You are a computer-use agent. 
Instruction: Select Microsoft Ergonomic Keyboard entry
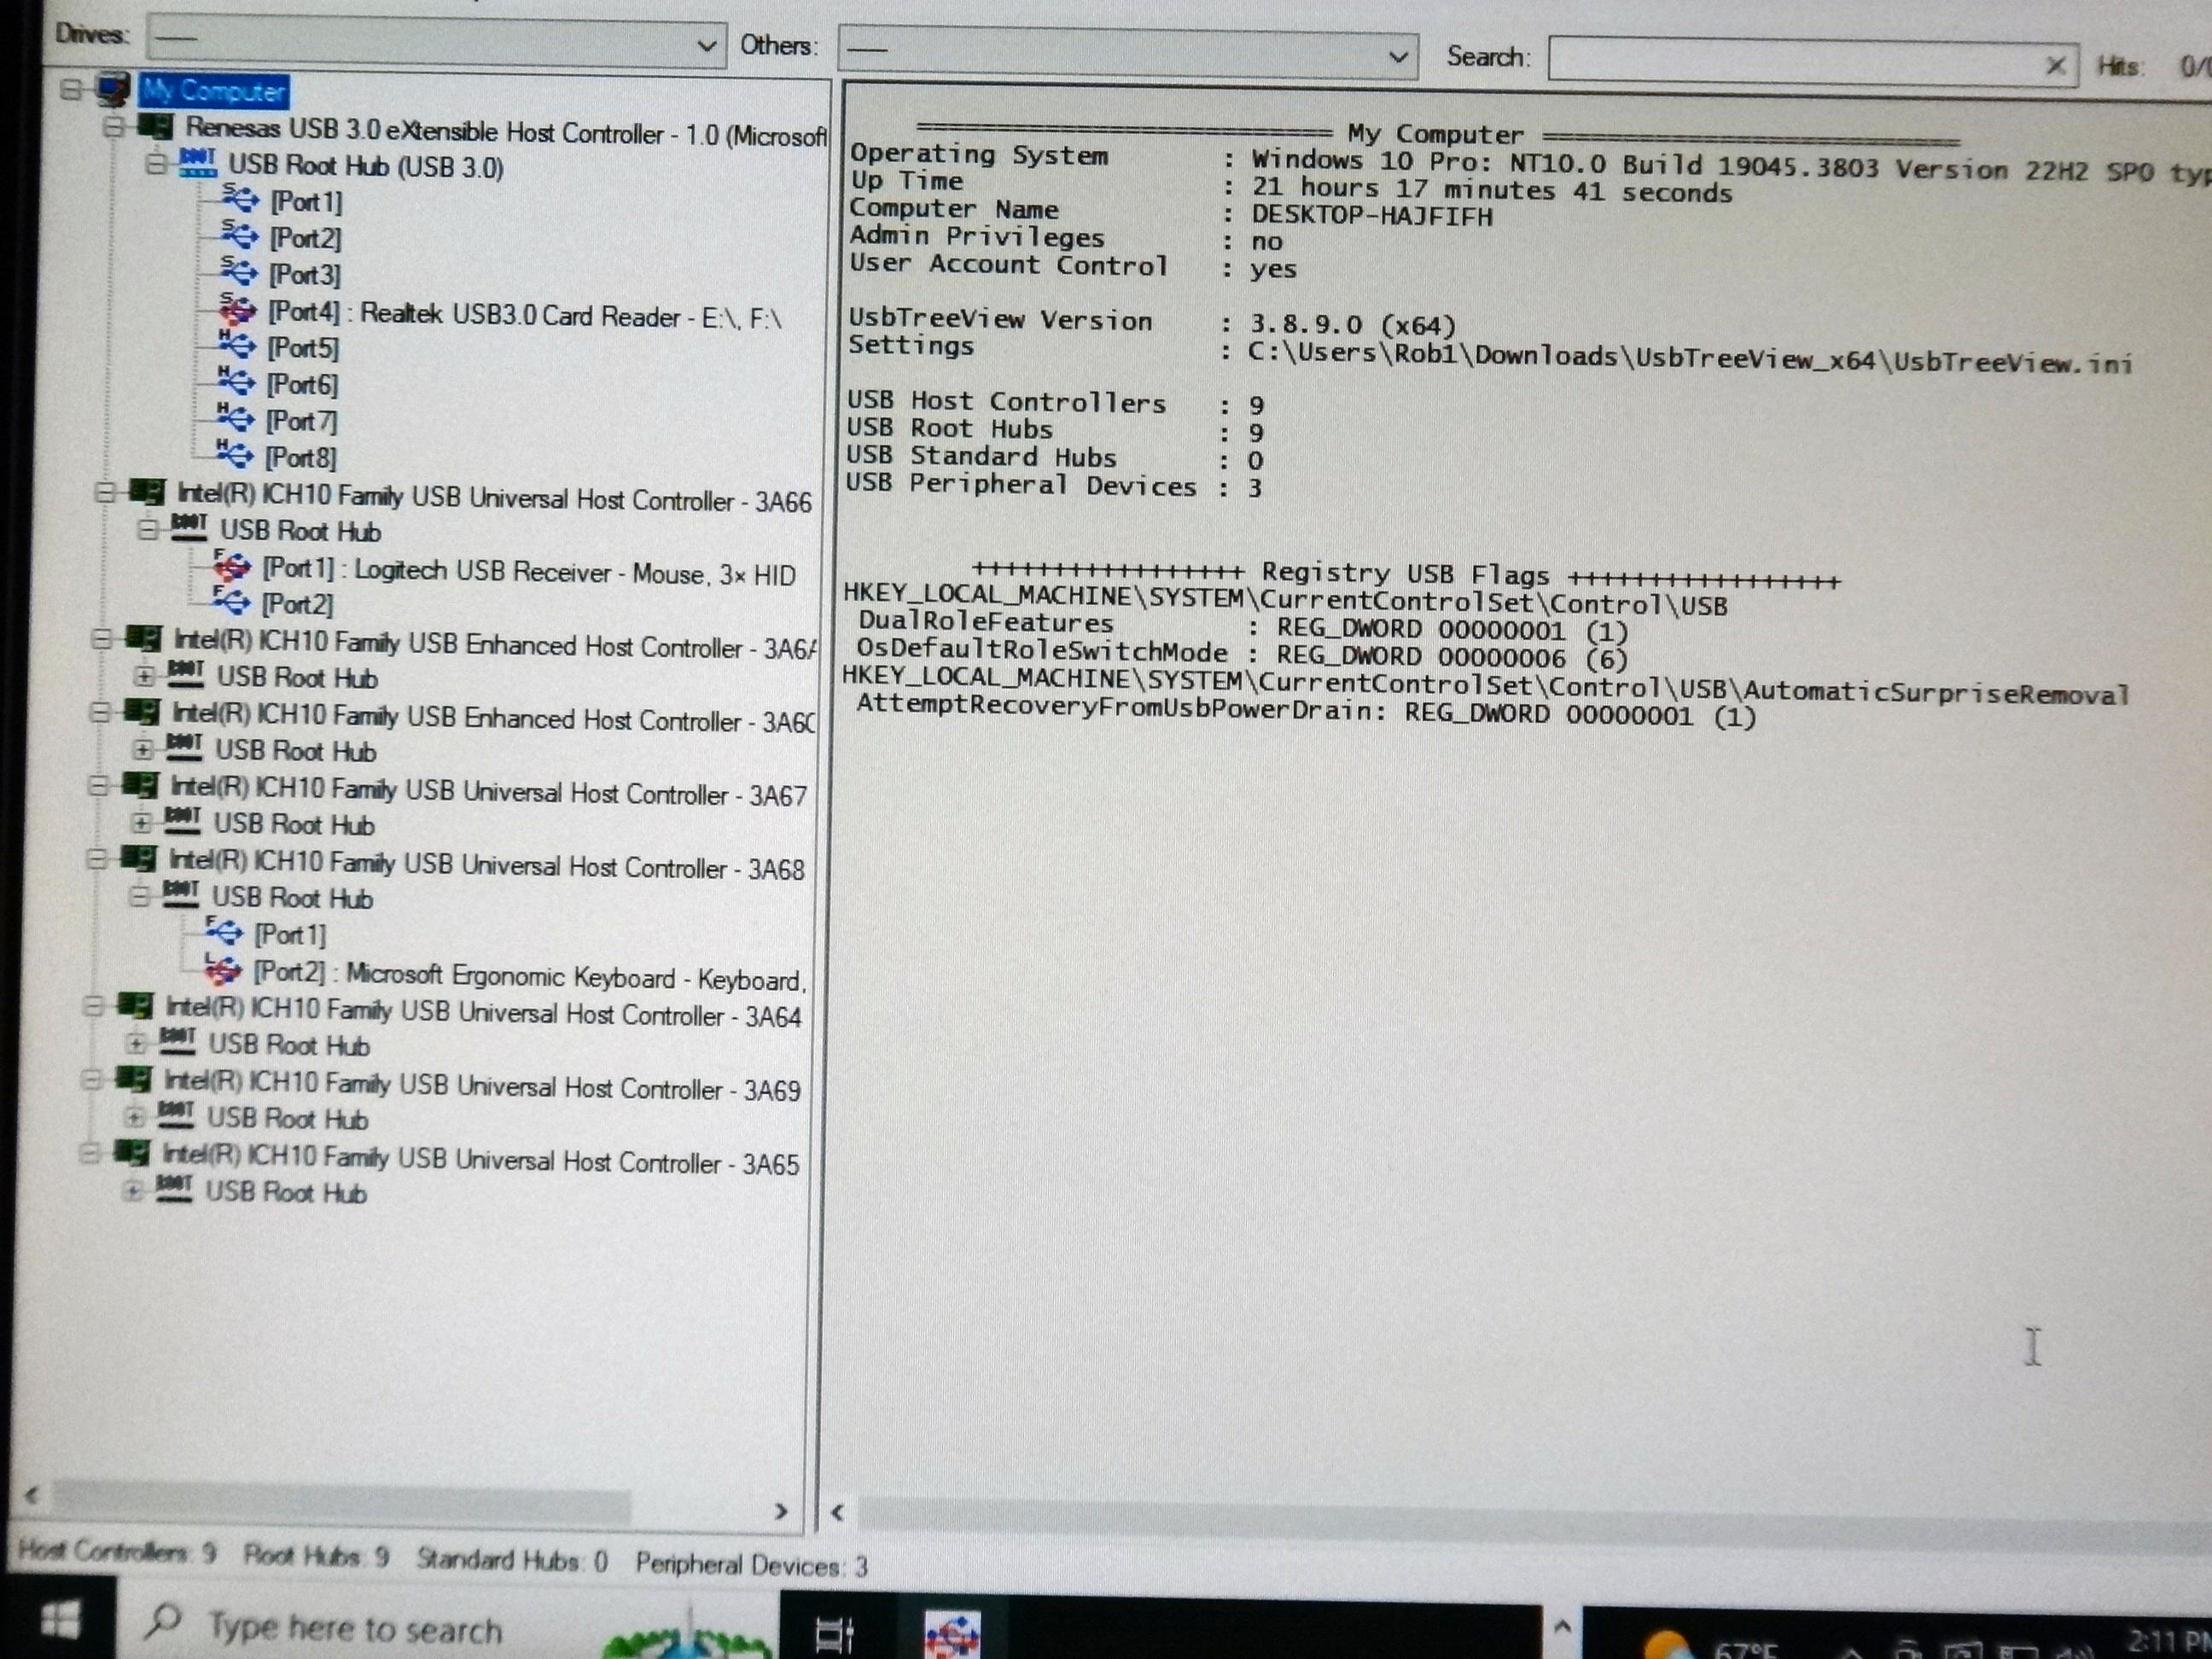click(529, 976)
